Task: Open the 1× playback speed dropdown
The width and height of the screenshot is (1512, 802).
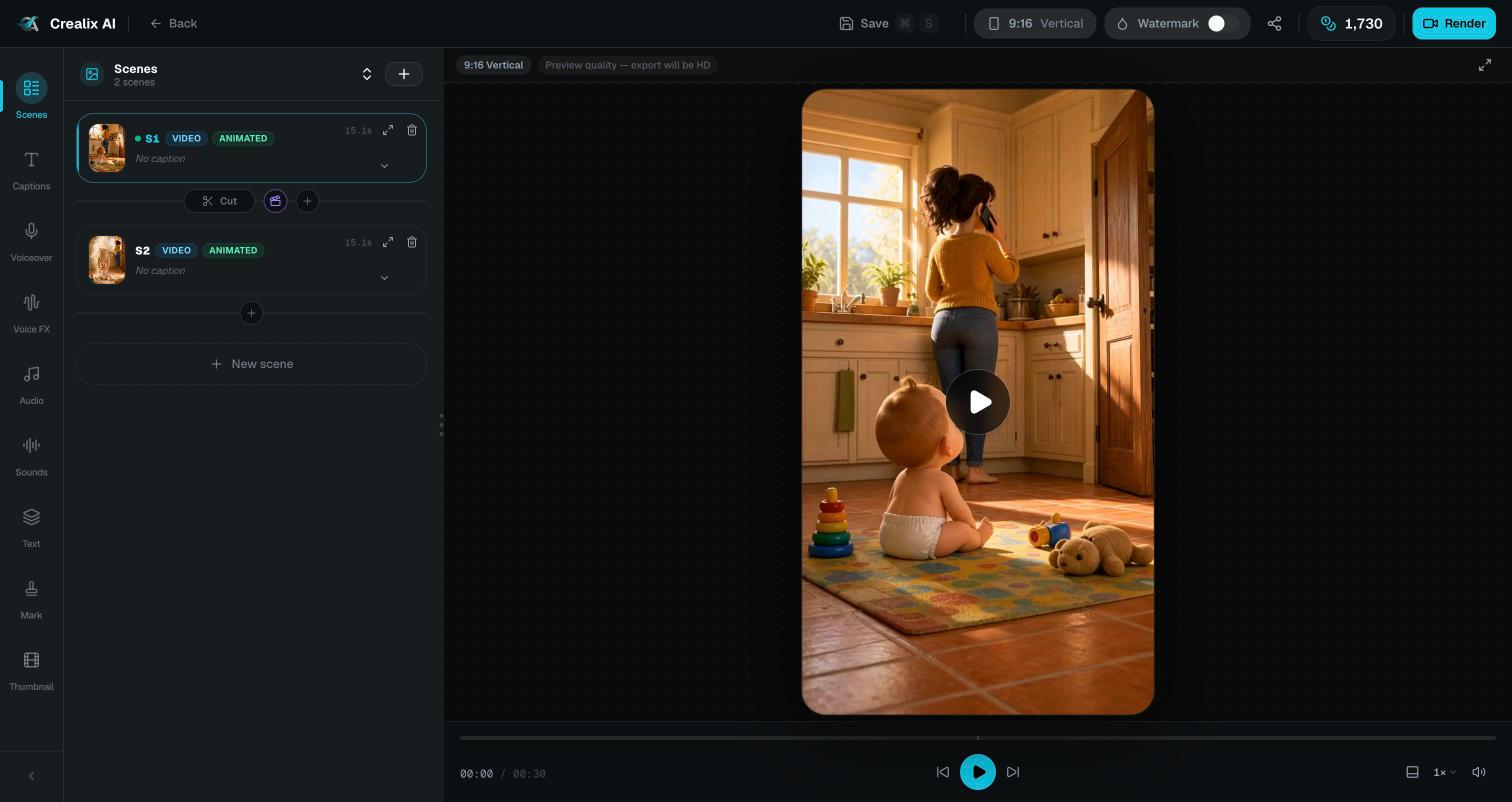Action: coord(1444,772)
